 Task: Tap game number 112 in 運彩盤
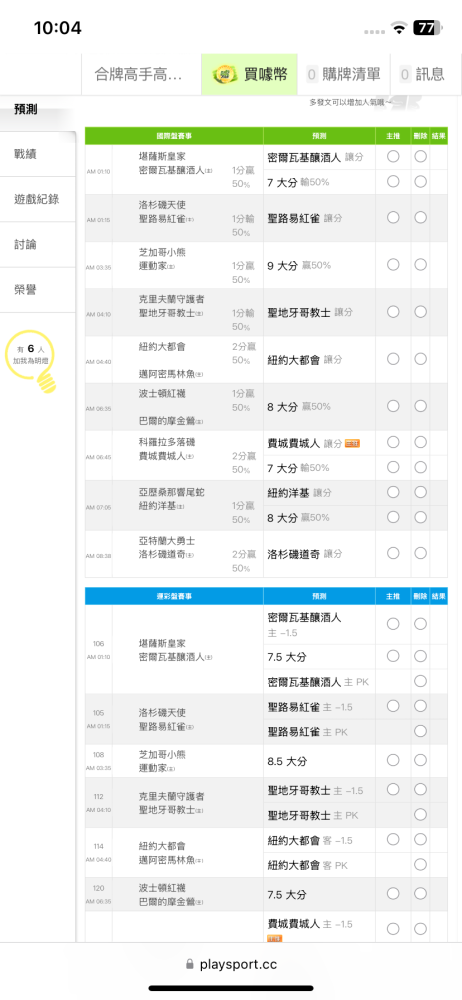(x=99, y=796)
